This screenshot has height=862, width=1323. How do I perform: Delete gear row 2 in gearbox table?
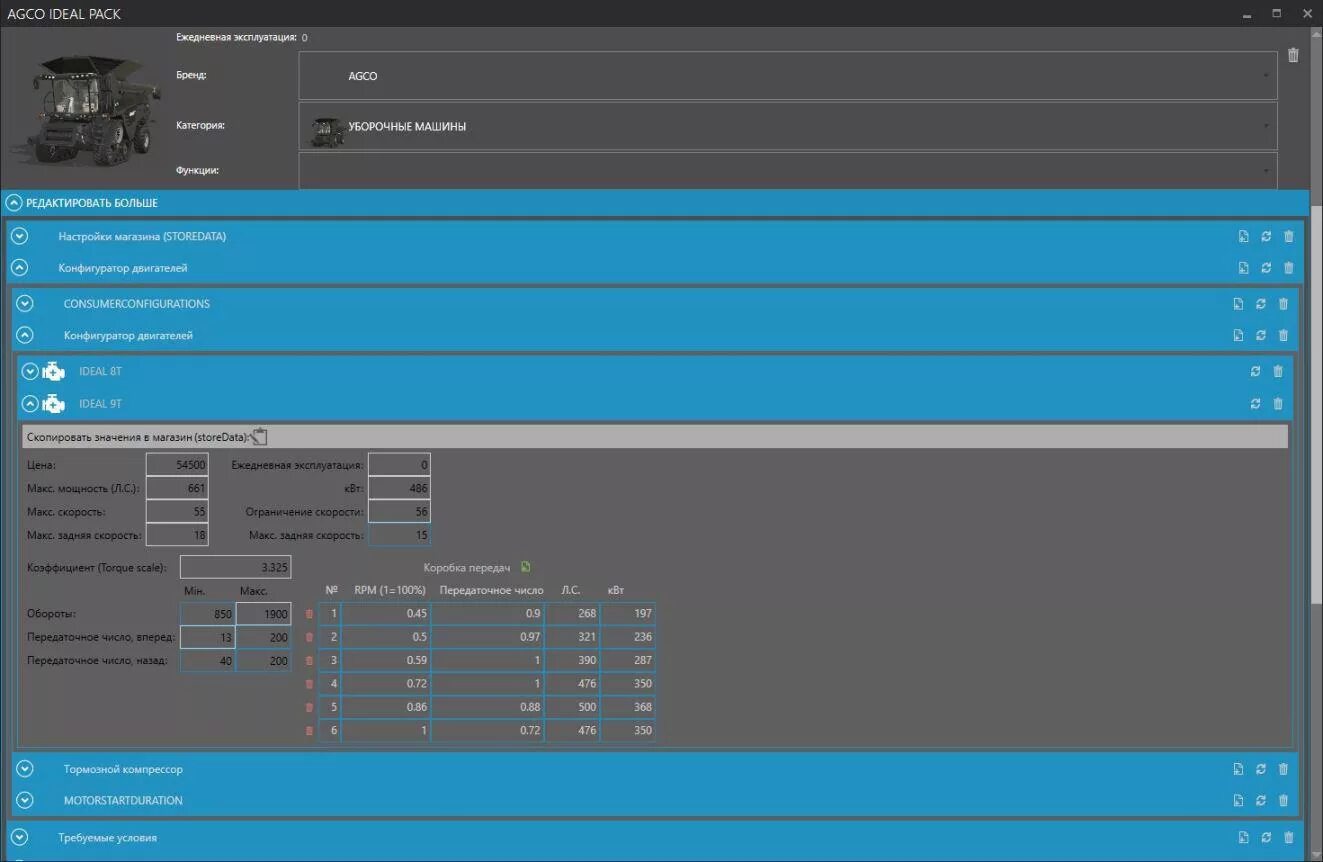tap(309, 637)
